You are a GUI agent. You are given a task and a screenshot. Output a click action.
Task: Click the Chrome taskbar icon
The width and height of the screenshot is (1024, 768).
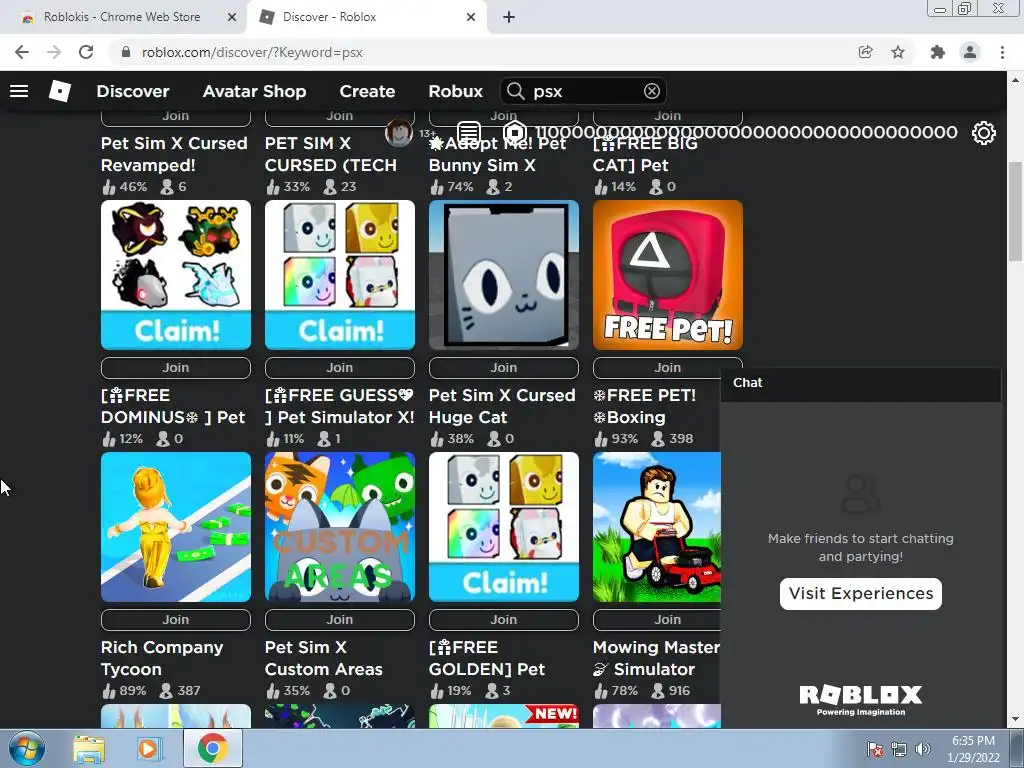pyautogui.click(x=213, y=748)
